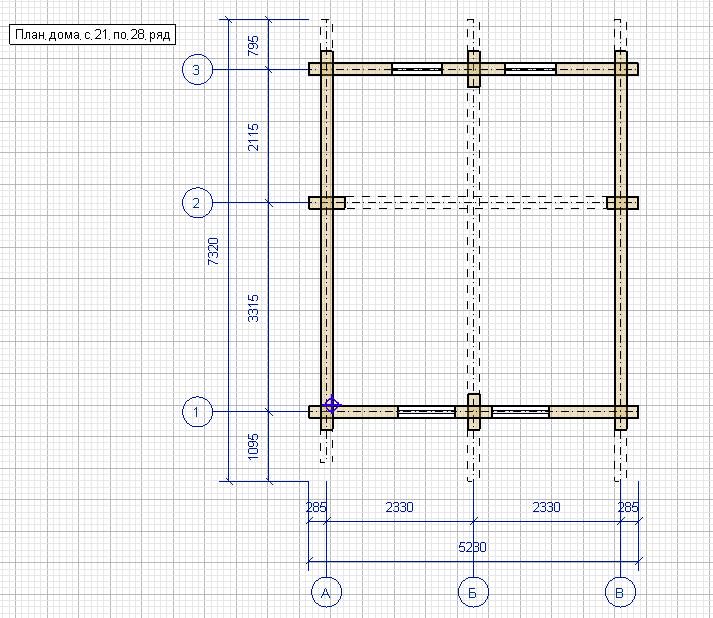
Task: Select axis marker circle Б
Action: (x=473, y=592)
